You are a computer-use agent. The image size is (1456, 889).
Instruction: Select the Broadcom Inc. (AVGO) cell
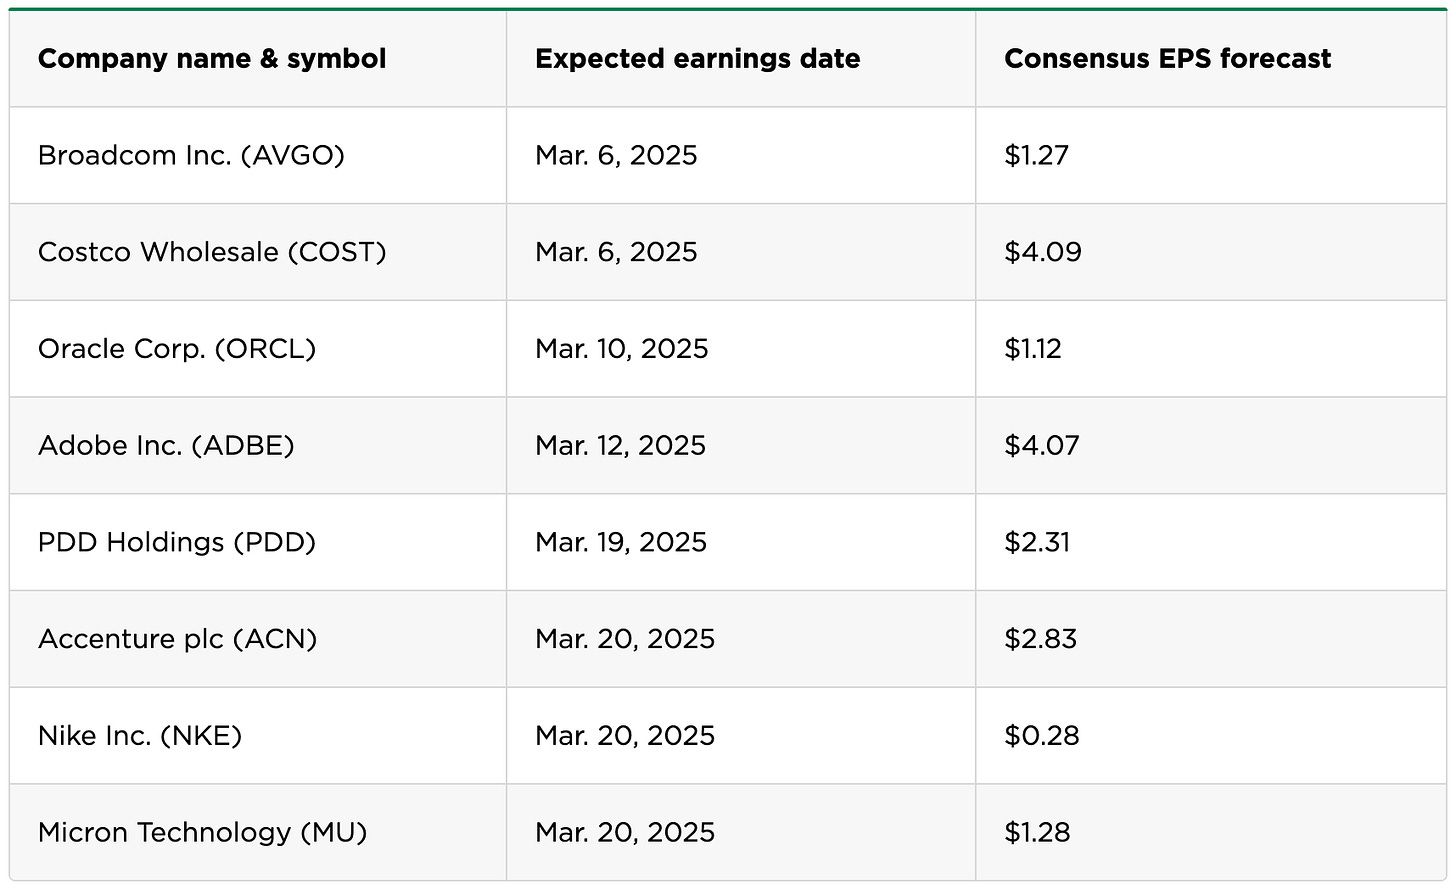point(191,156)
